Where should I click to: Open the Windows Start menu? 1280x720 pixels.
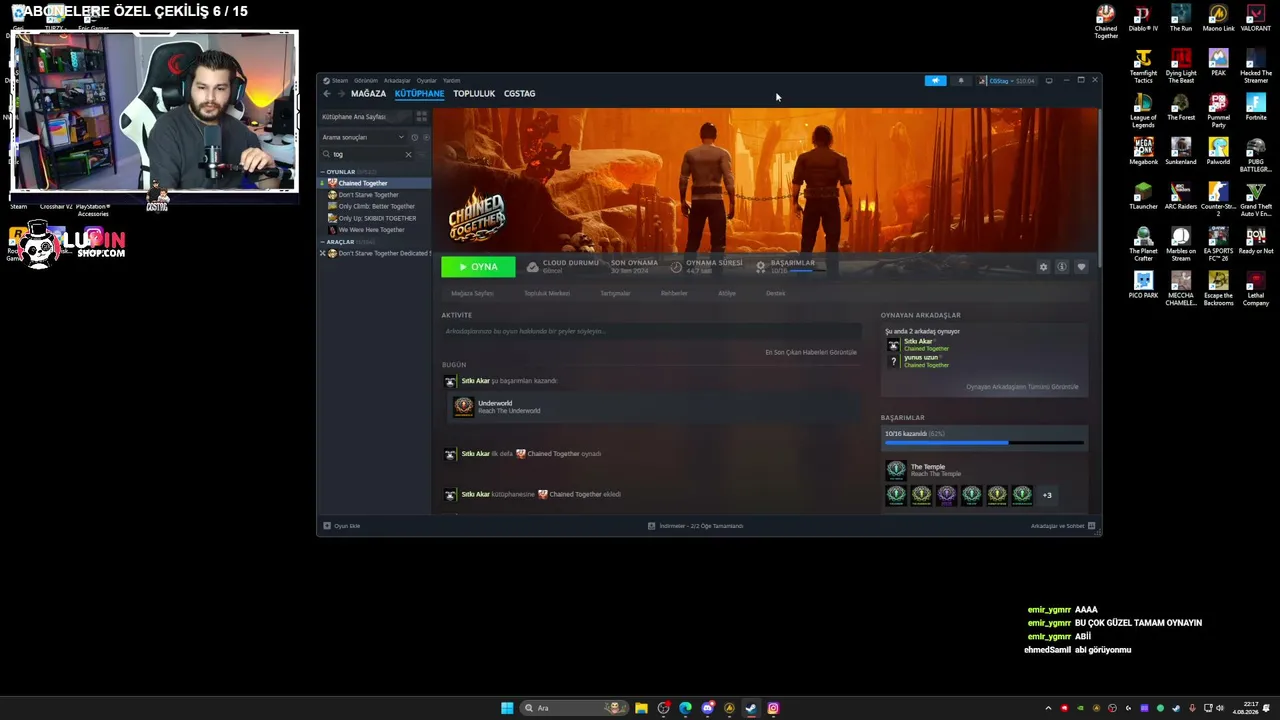click(507, 708)
